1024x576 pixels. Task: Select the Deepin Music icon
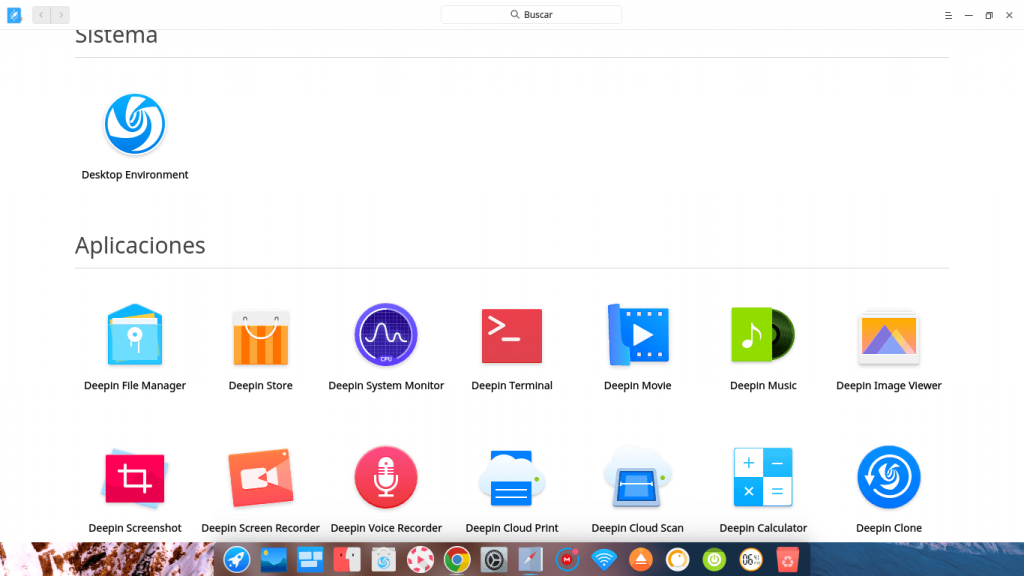click(763, 334)
